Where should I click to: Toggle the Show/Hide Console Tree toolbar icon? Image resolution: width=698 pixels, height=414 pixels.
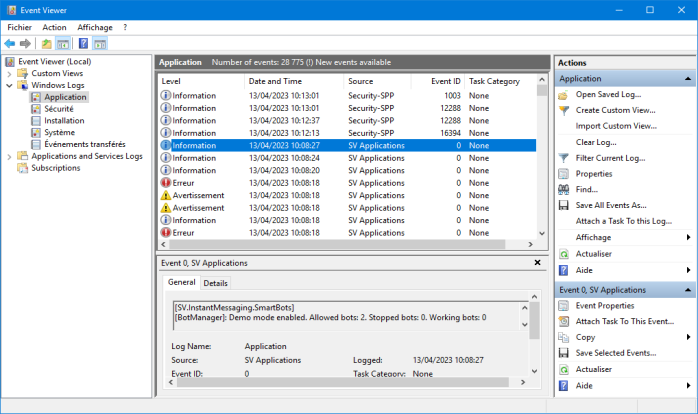coord(63,44)
